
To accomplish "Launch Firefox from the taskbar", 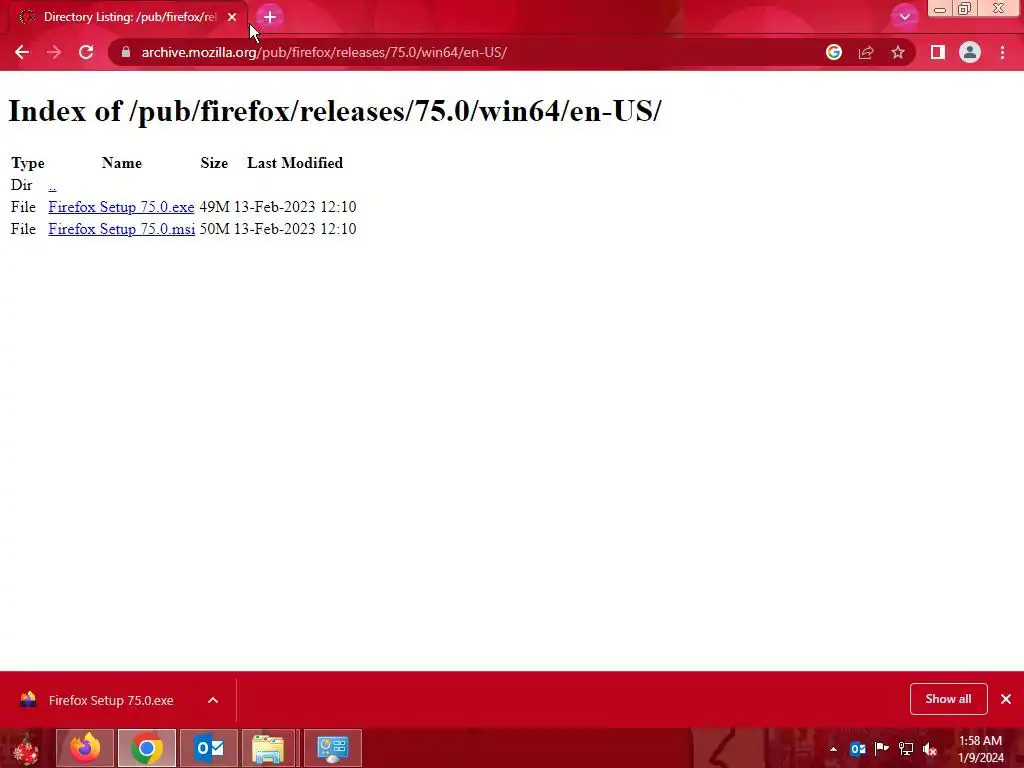I will tap(85, 748).
